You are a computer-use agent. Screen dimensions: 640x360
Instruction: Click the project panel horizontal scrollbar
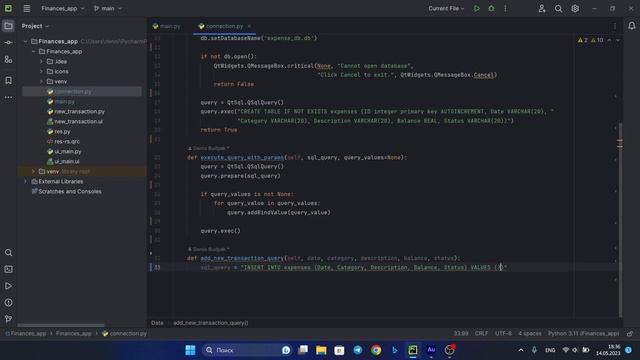pos(60,325)
